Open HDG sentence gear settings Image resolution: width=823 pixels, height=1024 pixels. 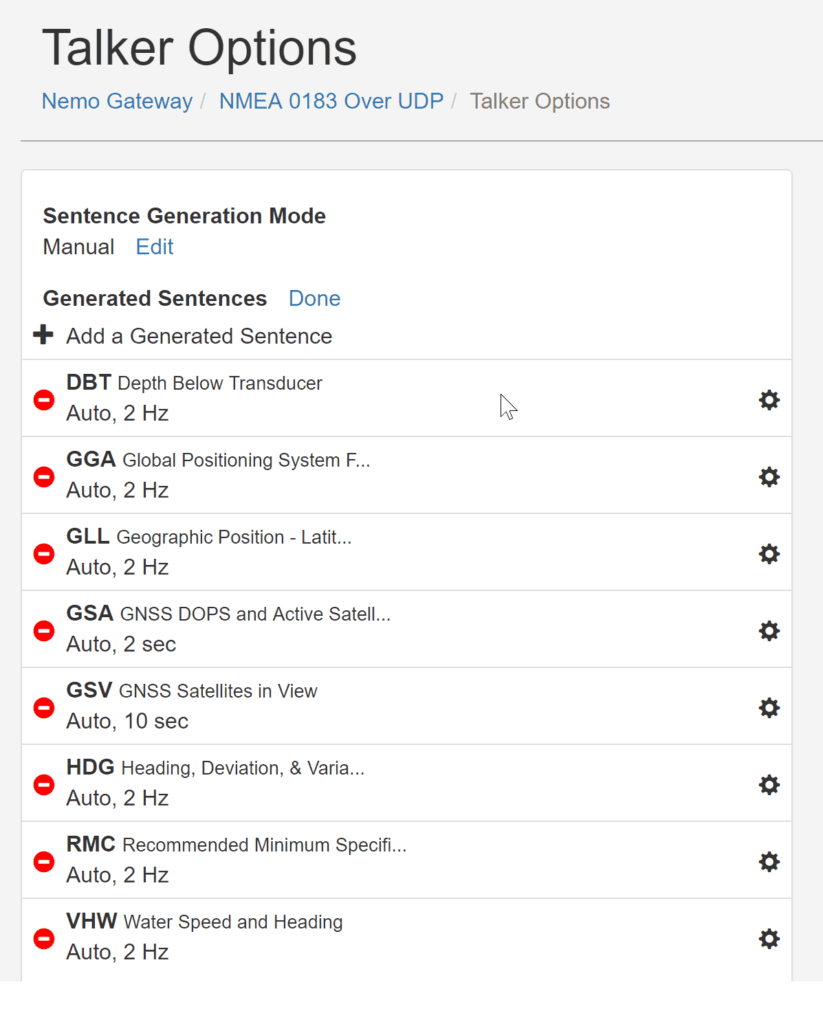click(769, 785)
